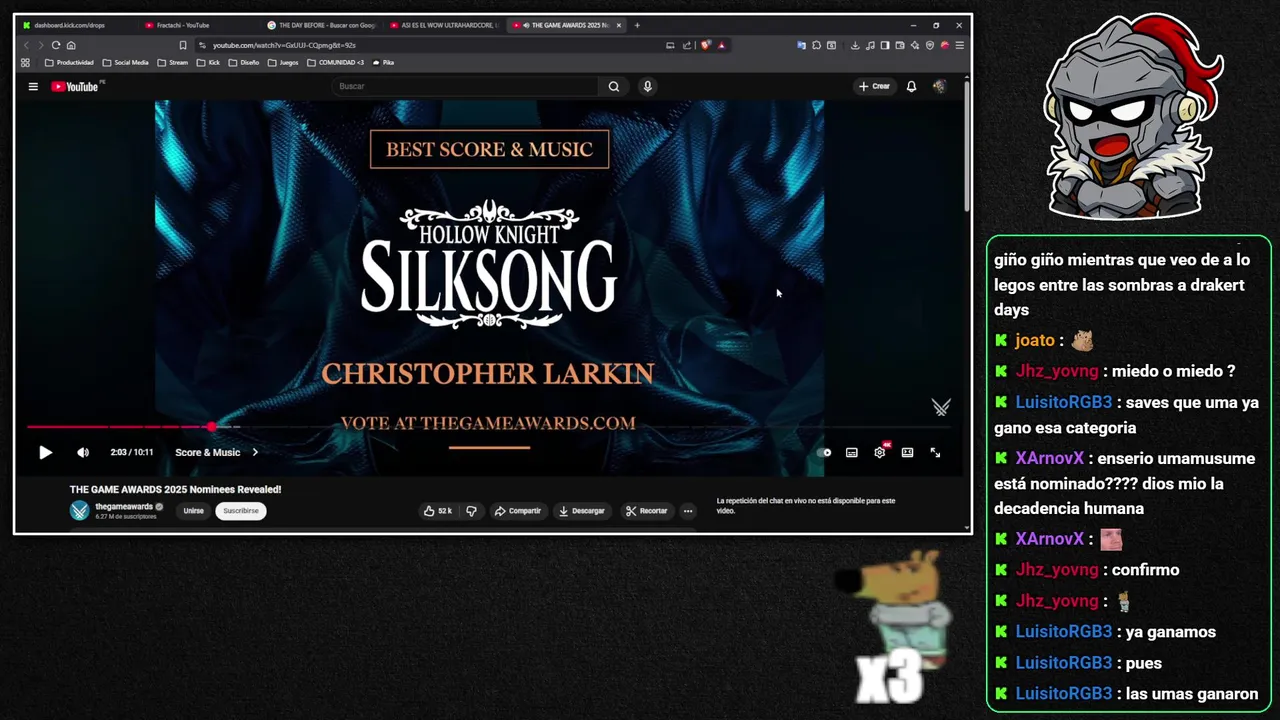Click the Recortar clip button

(x=646, y=511)
